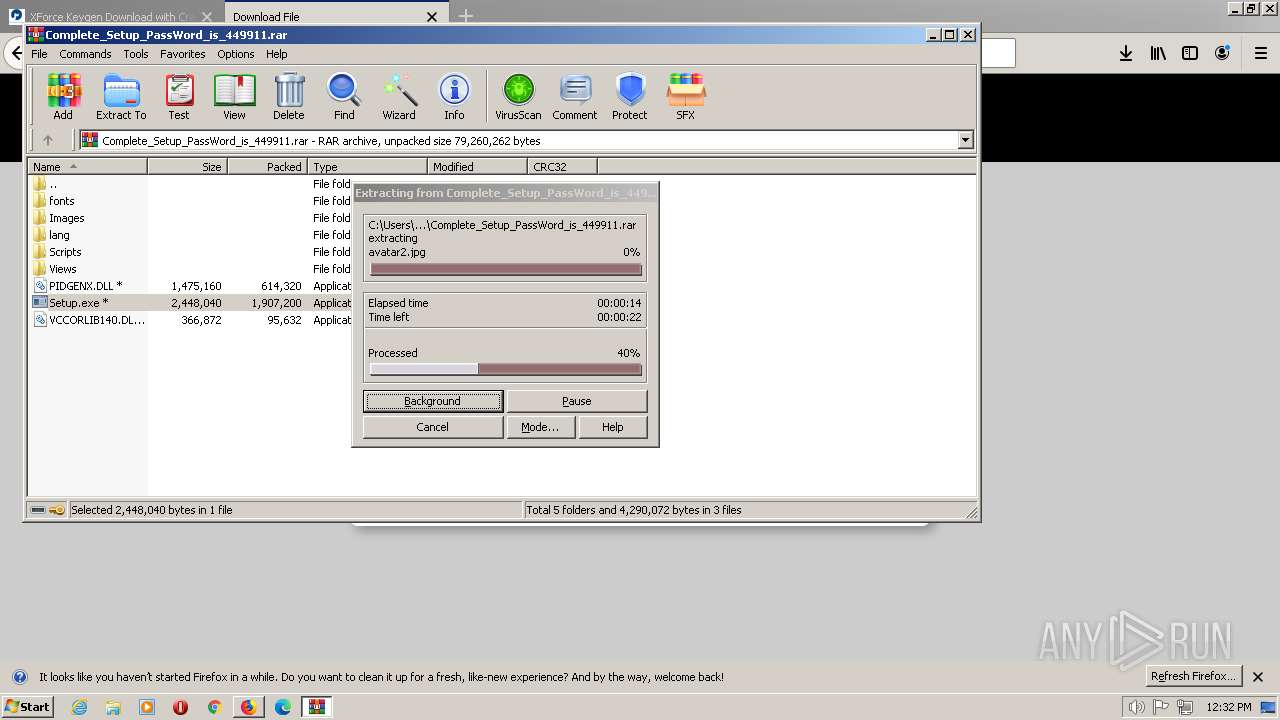Open Windows Explorer from the taskbar
The image size is (1280, 720).
coord(113,707)
